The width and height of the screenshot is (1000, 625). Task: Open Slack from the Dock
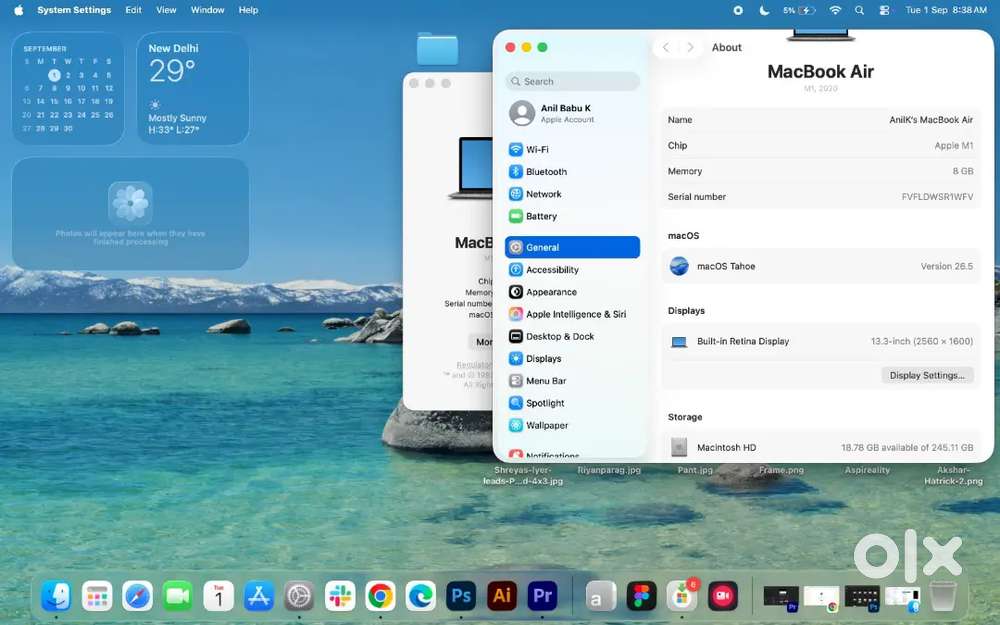(340, 597)
